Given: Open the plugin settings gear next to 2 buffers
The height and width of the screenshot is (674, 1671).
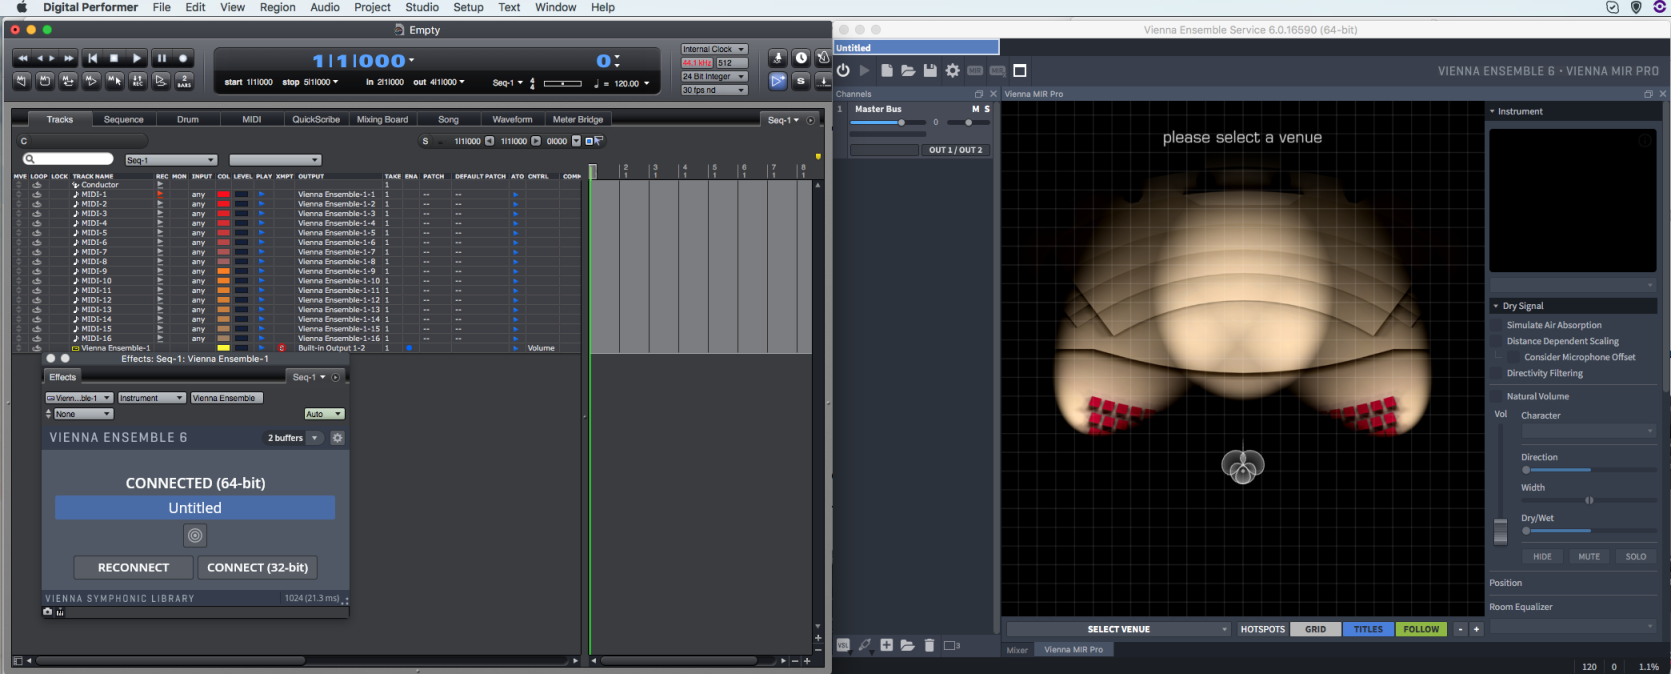Looking at the screenshot, I should (338, 438).
